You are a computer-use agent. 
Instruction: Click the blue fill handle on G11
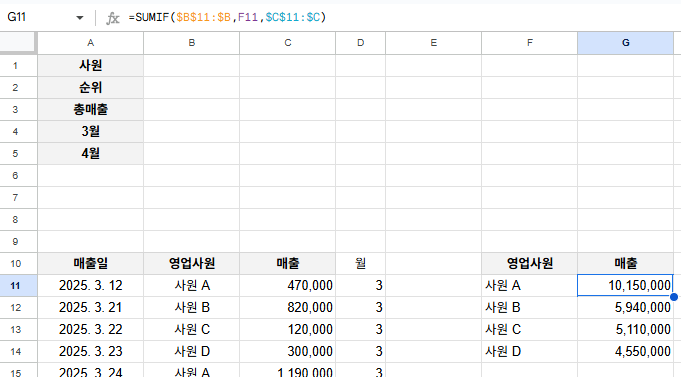[x=674, y=297]
